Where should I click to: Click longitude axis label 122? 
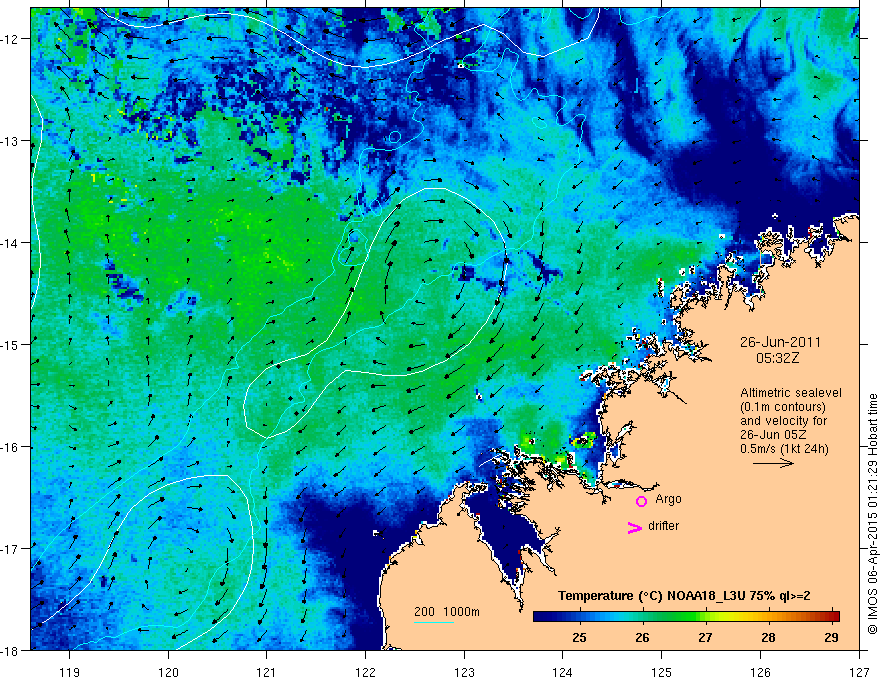[365, 672]
